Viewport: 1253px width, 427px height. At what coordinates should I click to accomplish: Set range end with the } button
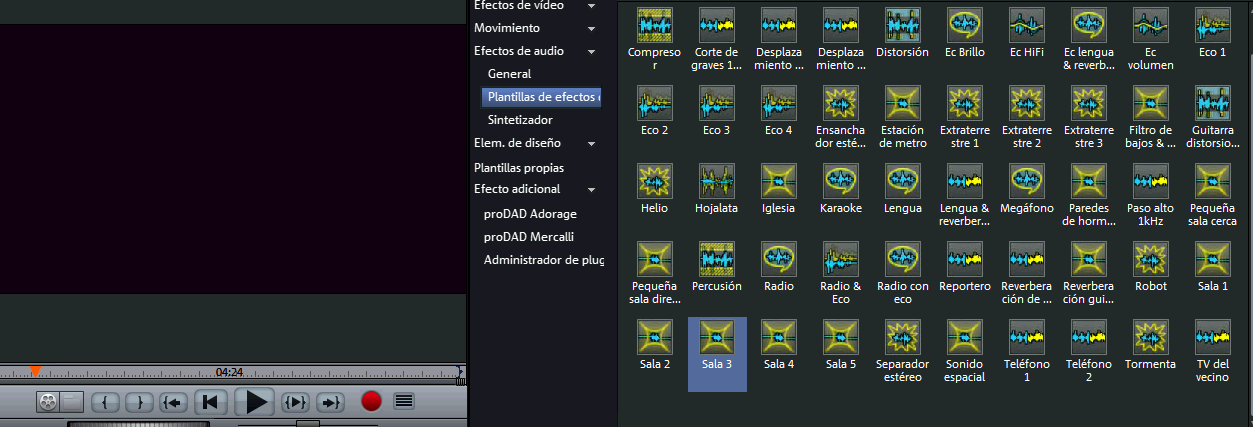coord(139,402)
